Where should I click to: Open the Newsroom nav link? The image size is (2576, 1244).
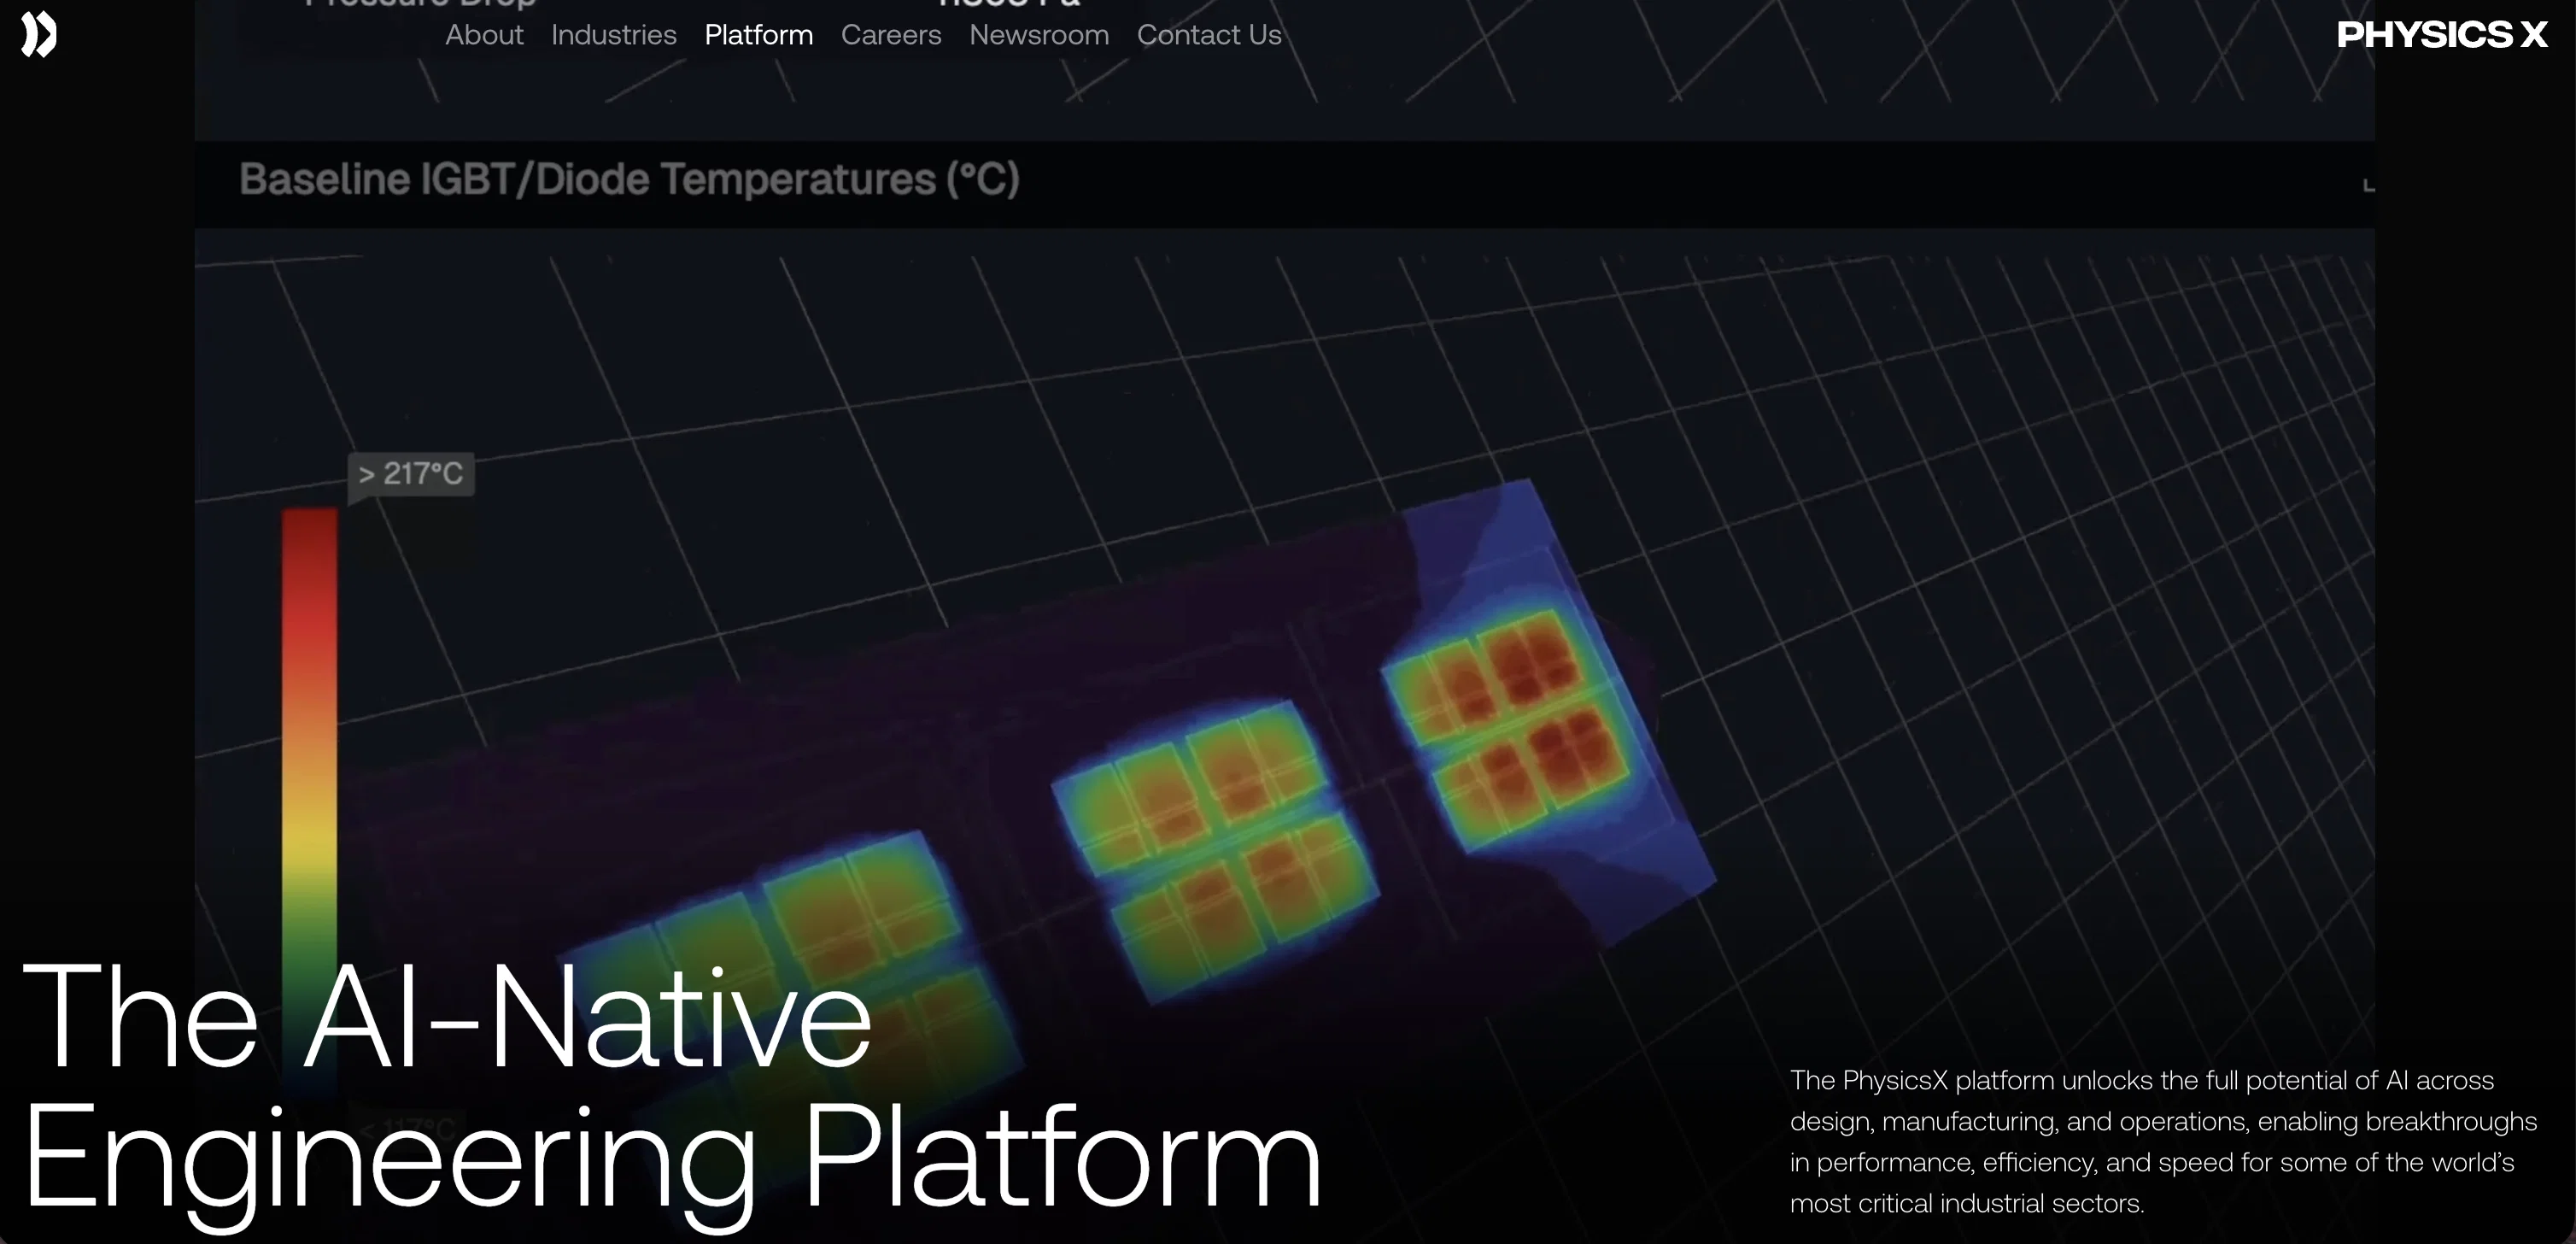pyautogui.click(x=1039, y=35)
